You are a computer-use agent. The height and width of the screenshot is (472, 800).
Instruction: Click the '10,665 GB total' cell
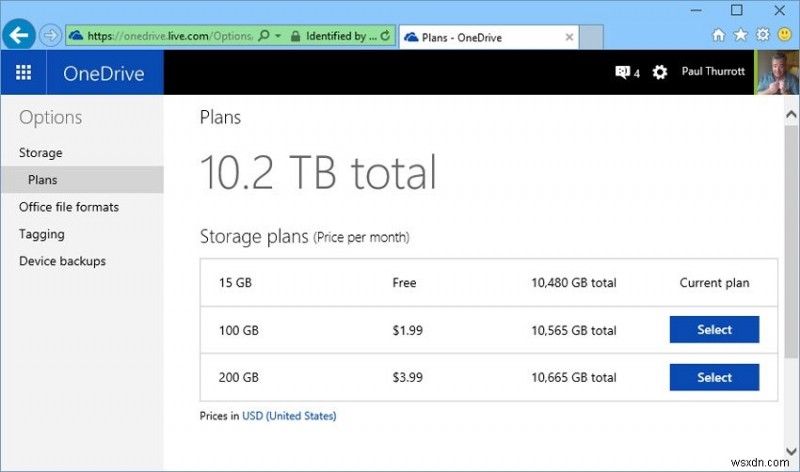pyautogui.click(x=573, y=378)
